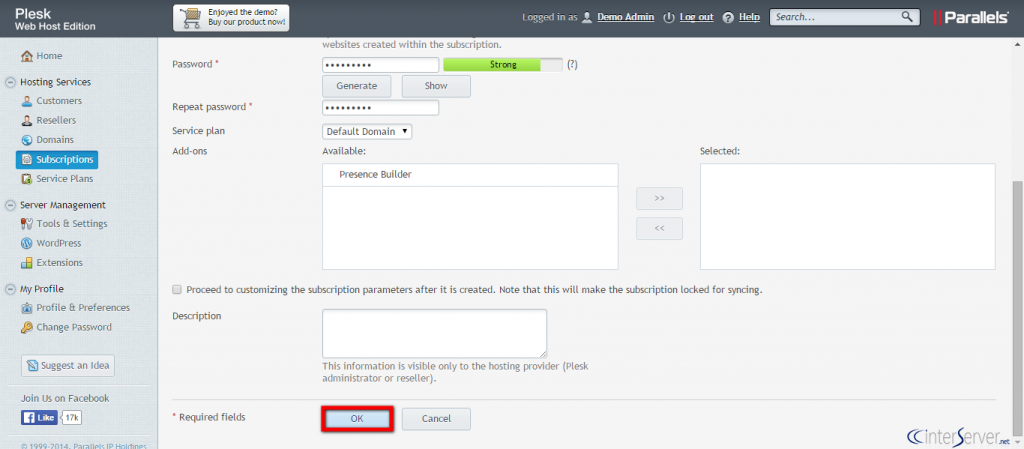Click the Show password button

pyautogui.click(x=436, y=86)
